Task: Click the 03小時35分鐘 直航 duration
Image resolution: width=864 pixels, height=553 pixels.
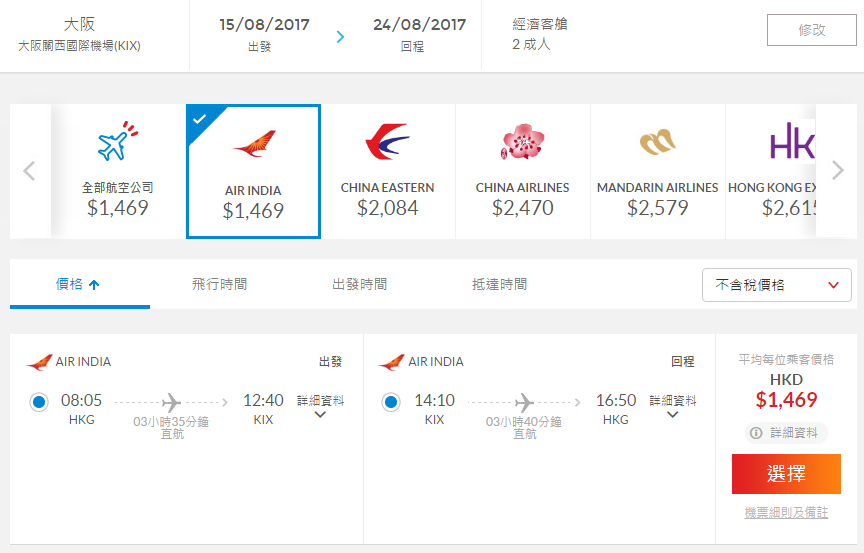Action: tap(171, 427)
